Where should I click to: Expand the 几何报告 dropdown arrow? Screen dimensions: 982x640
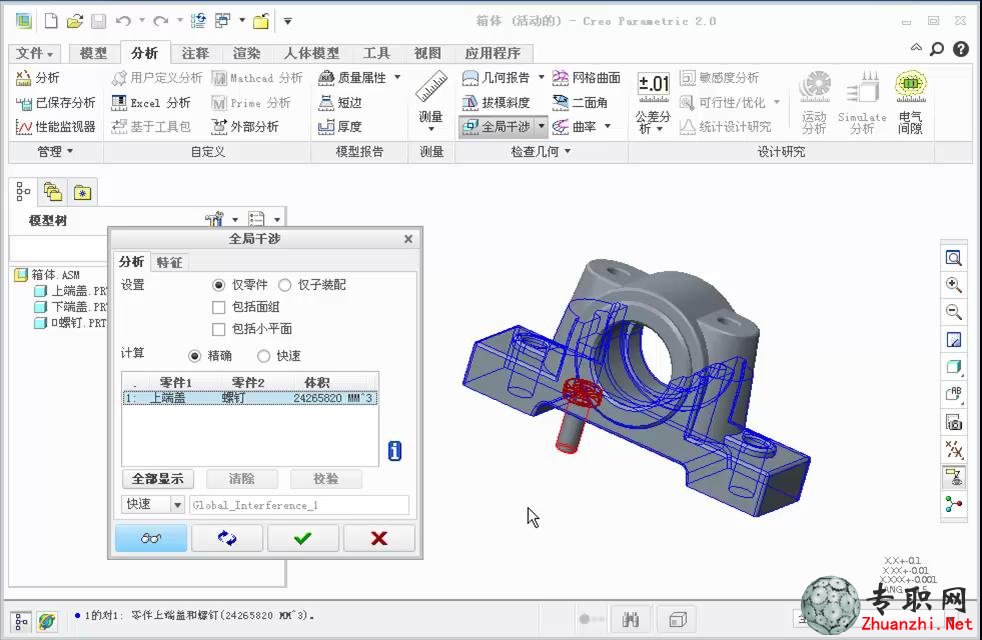[x=541, y=78]
